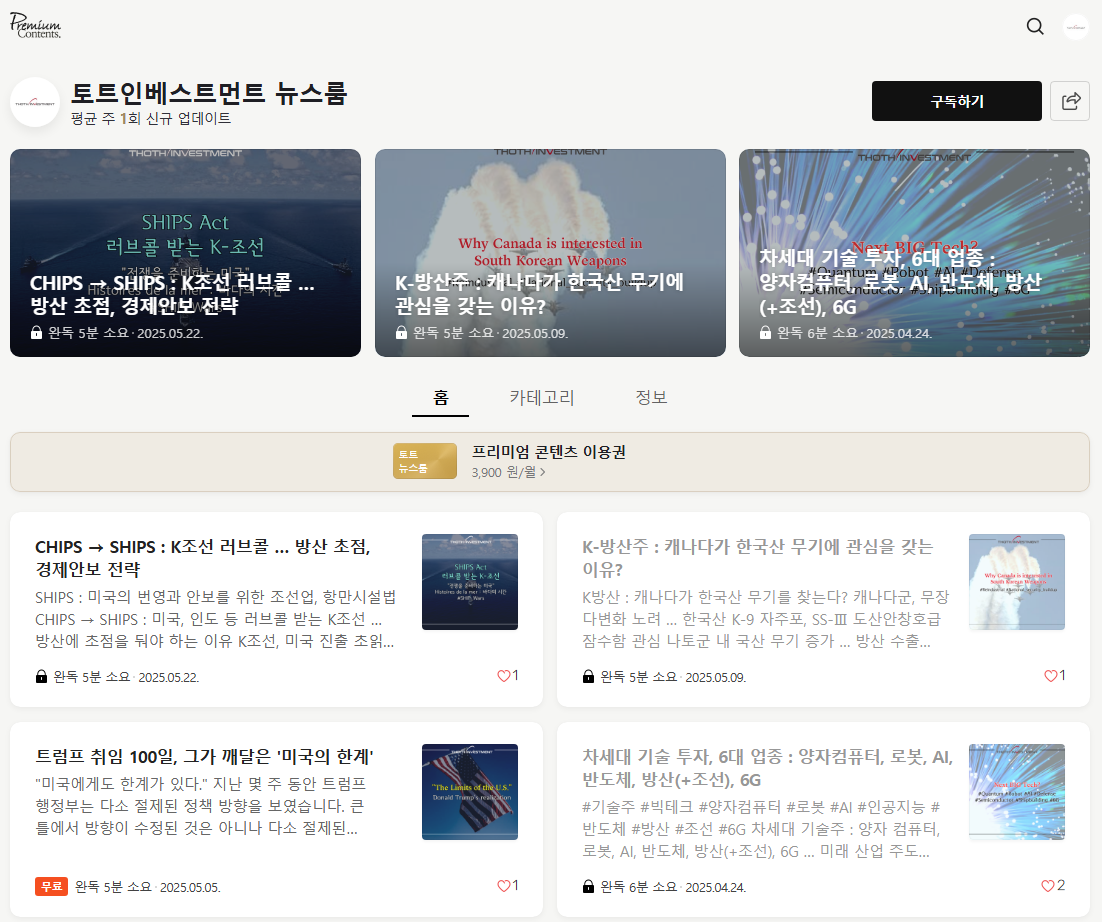Viewport: 1102px width, 922px height.
Task: Click the share icon button
Action: (x=1070, y=101)
